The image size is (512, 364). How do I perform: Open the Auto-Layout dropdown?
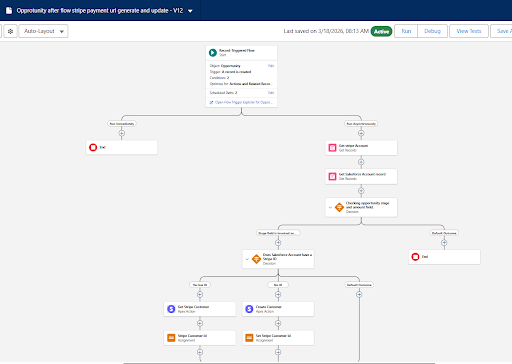[x=43, y=31]
